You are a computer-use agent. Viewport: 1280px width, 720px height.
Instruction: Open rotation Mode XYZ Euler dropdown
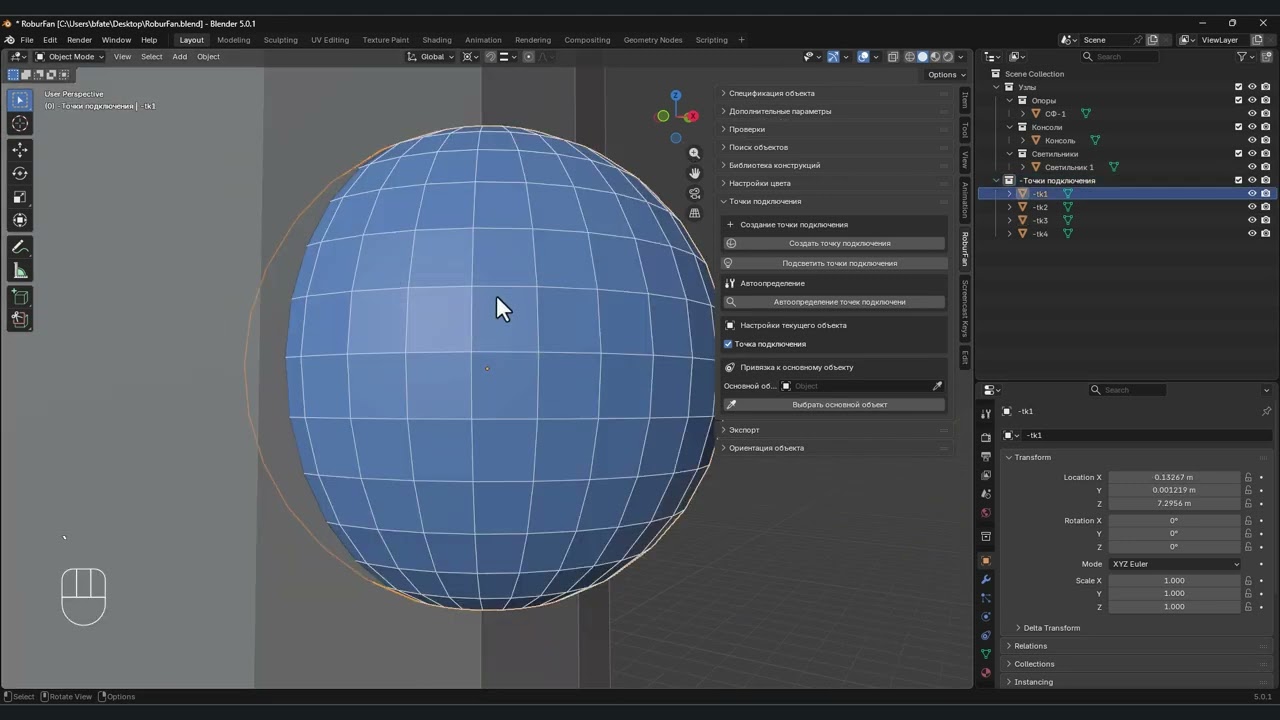click(1176, 564)
